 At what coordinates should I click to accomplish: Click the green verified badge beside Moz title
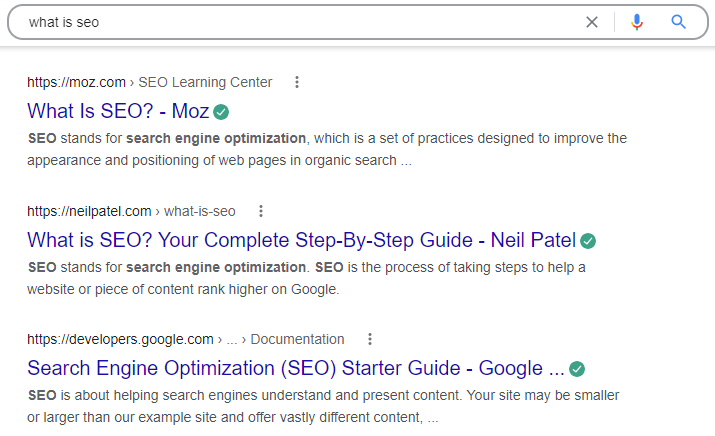coord(222,111)
